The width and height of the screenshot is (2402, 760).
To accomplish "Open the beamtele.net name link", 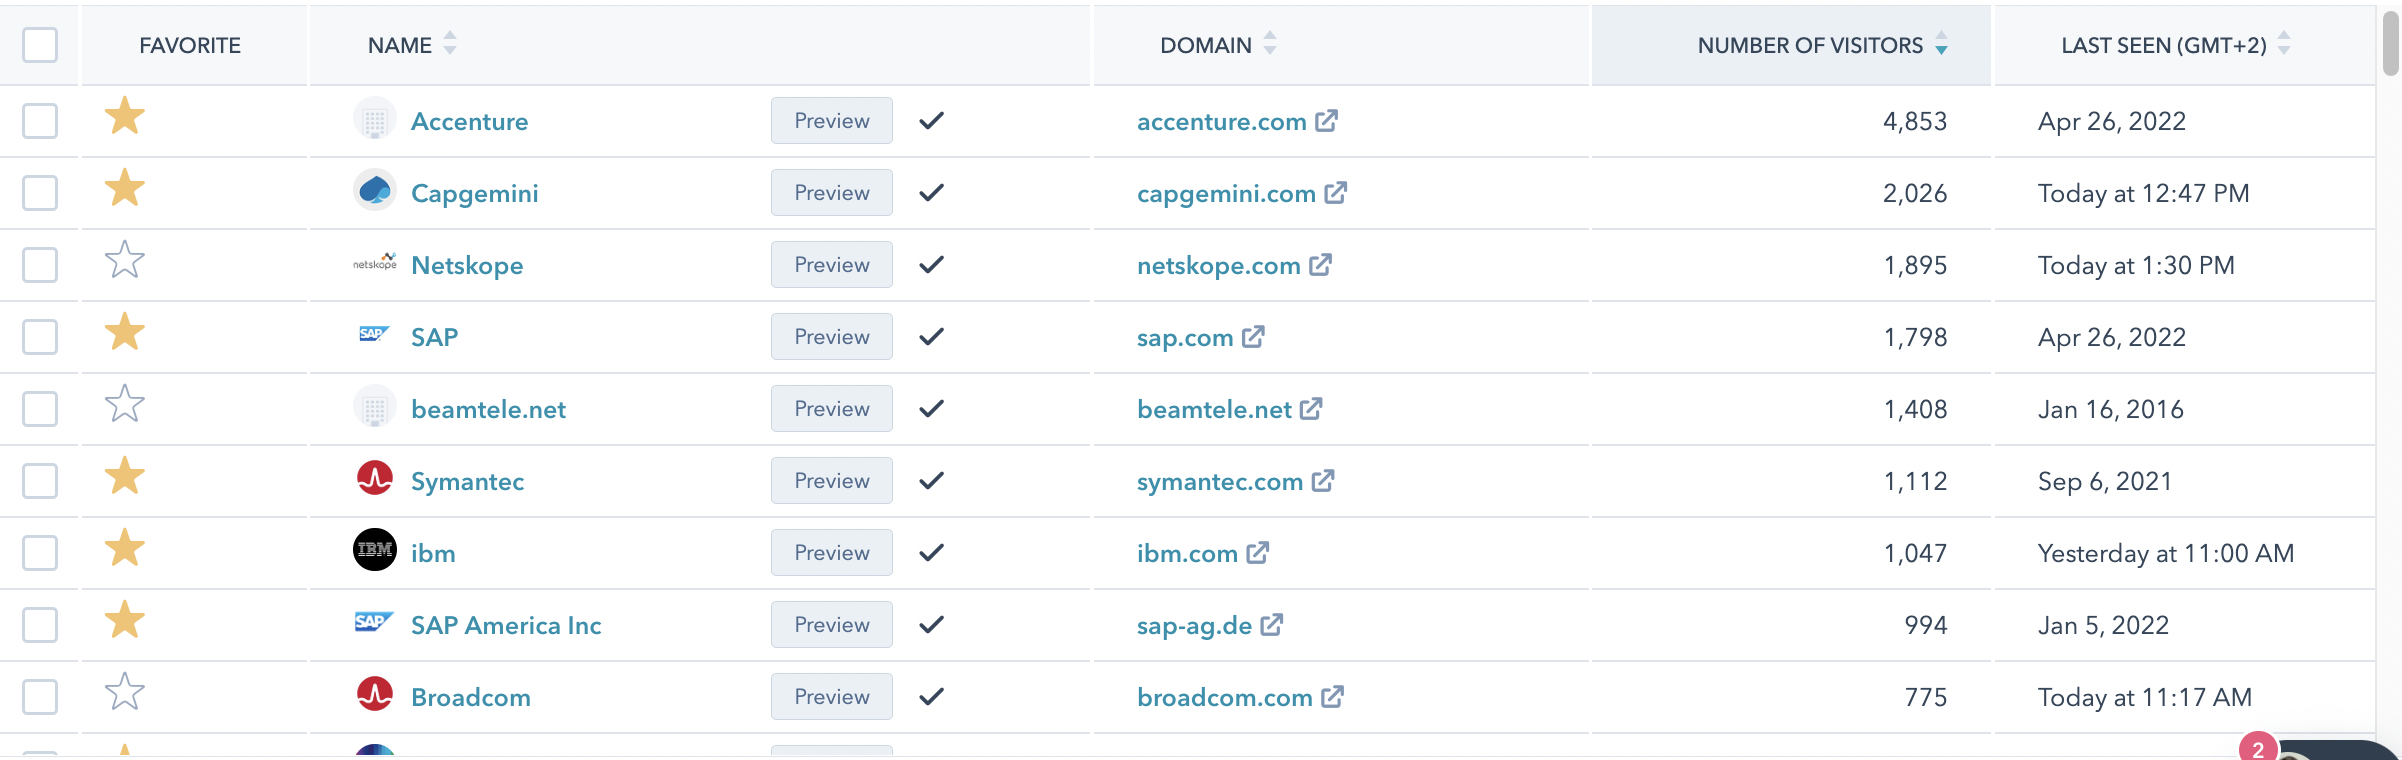I will tap(488, 409).
